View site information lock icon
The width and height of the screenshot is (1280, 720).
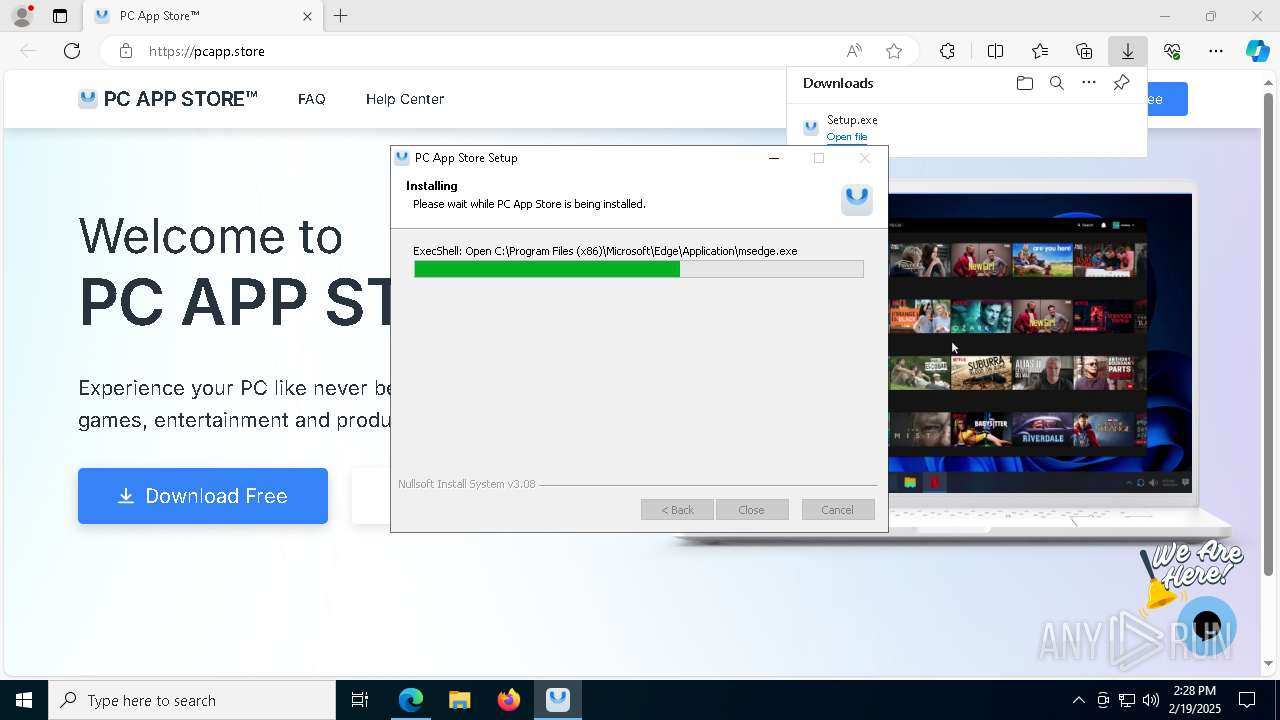coord(126,51)
